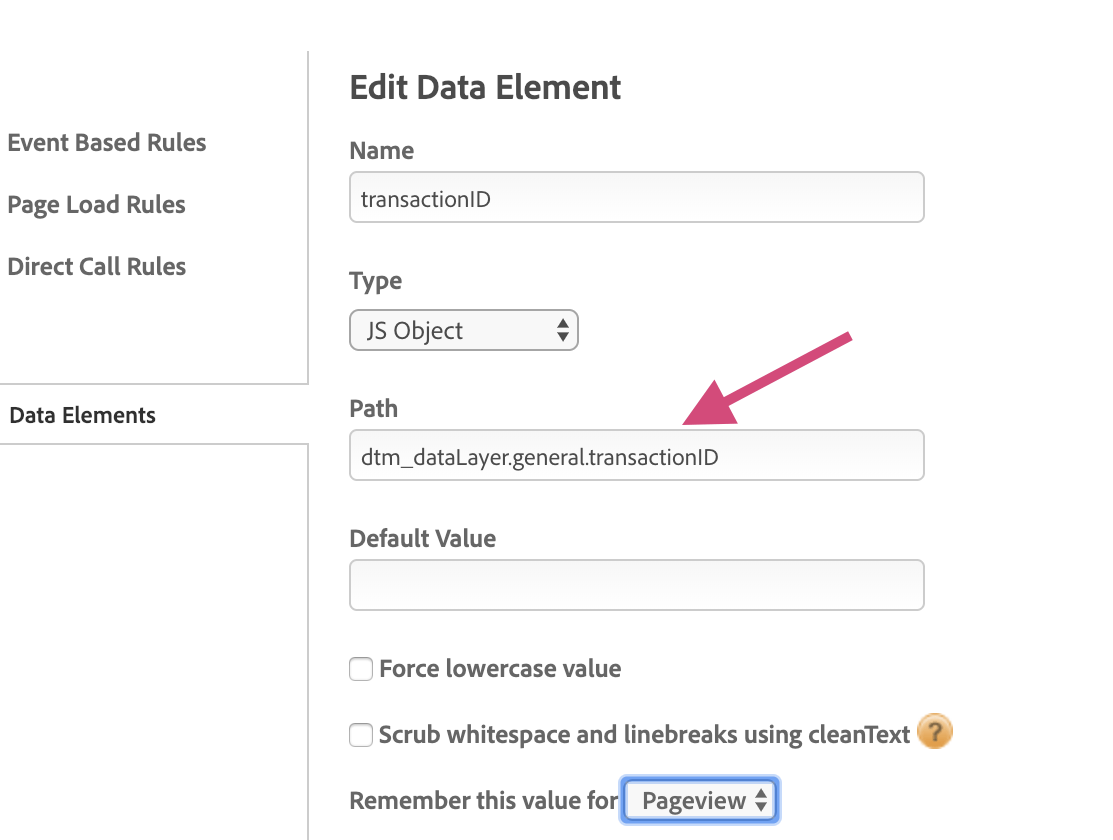Image resolution: width=1113 pixels, height=840 pixels.
Task: Click the 'Name' field label
Action: tap(381, 151)
